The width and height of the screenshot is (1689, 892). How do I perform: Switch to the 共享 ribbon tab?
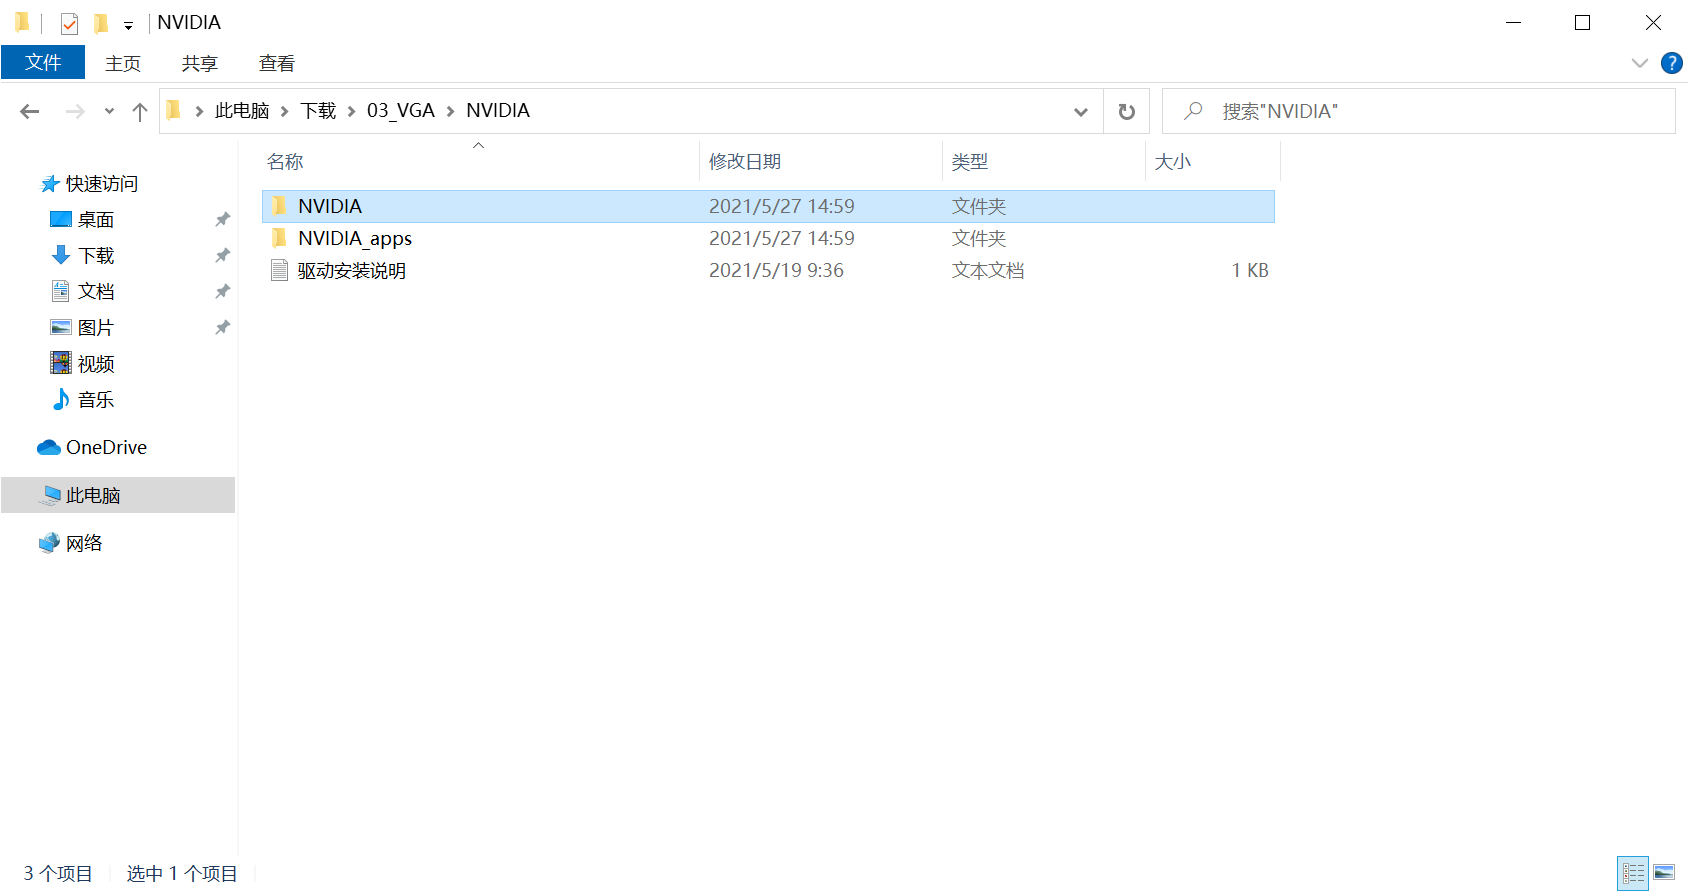point(200,63)
